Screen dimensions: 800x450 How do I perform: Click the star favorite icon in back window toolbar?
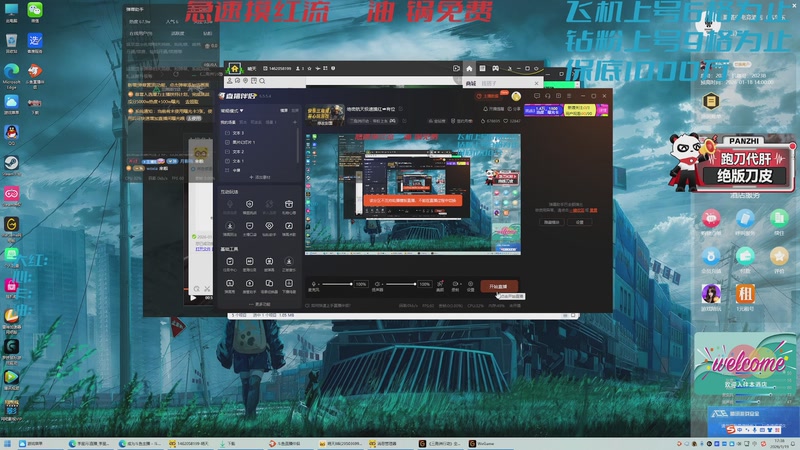[x=309, y=68]
